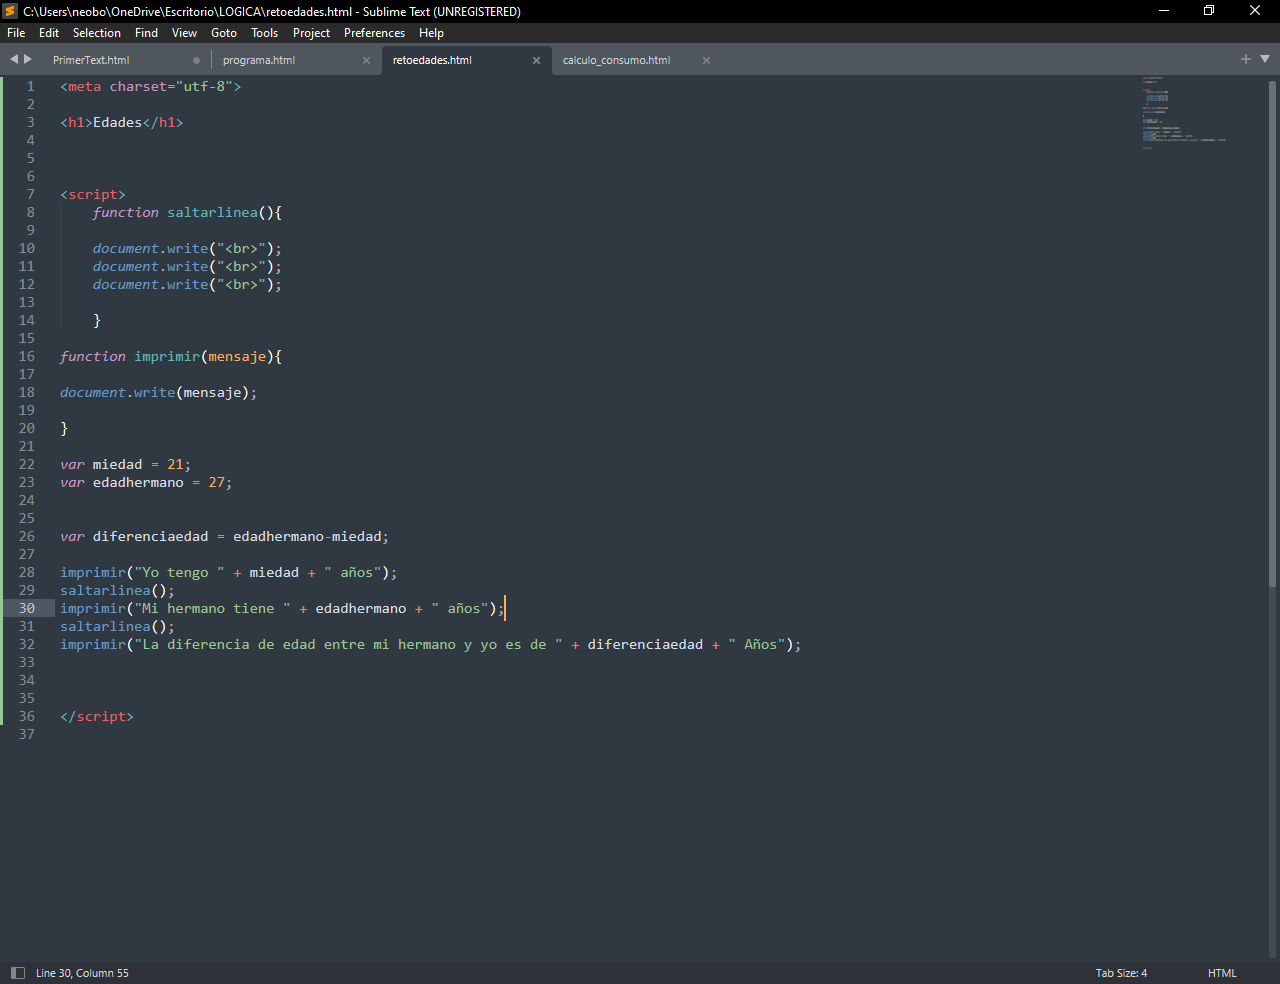Open the Edit menu

(x=49, y=33)
